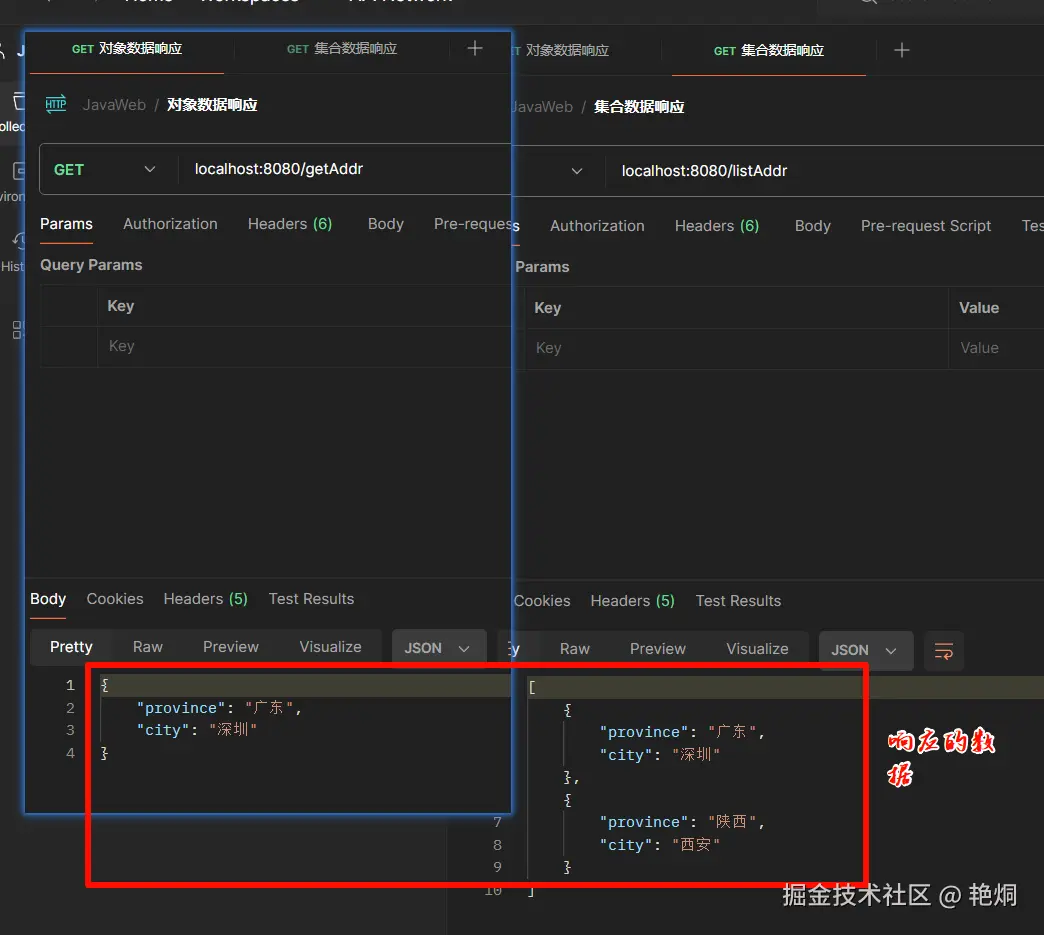This screenshot has height=935, width=1044.
Task: Select response Body tab in front window
Action: [48, 599]
